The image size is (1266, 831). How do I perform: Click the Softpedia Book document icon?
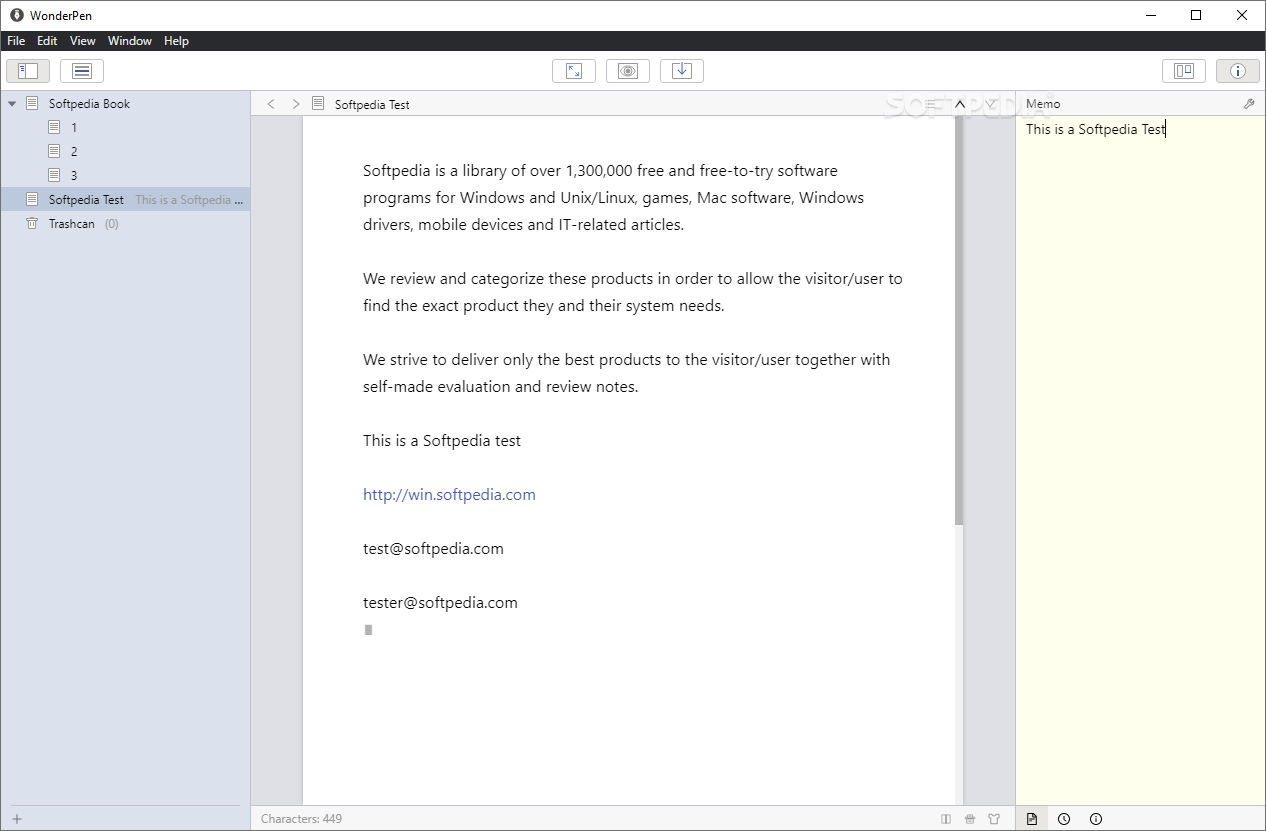tap(32, 103)
